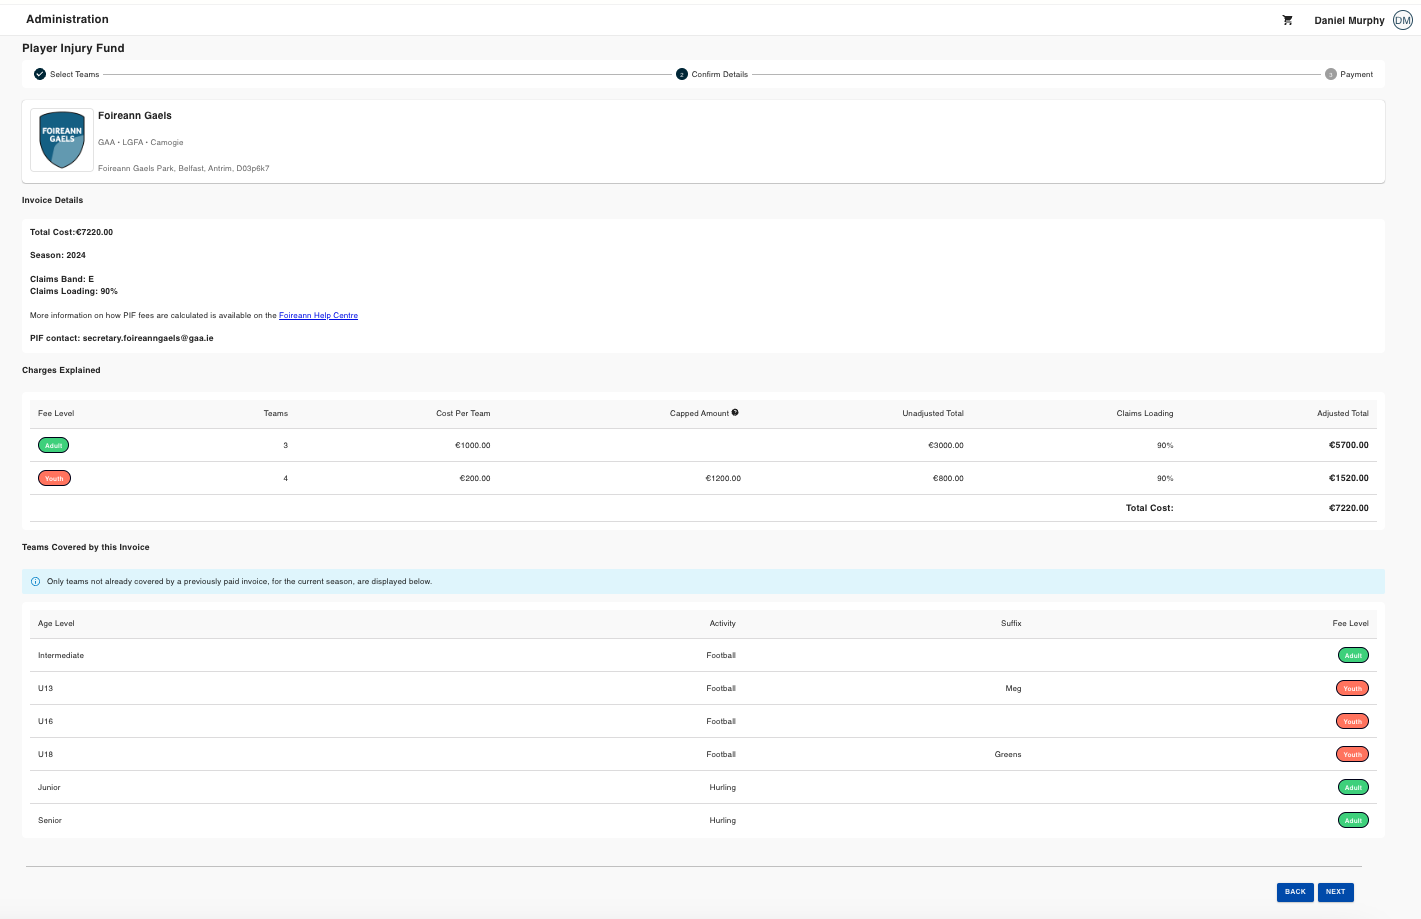Click the Claims Loading column header
Image resolution: width=1421 pixels, height=919 pixels.
coord(1145,413)
